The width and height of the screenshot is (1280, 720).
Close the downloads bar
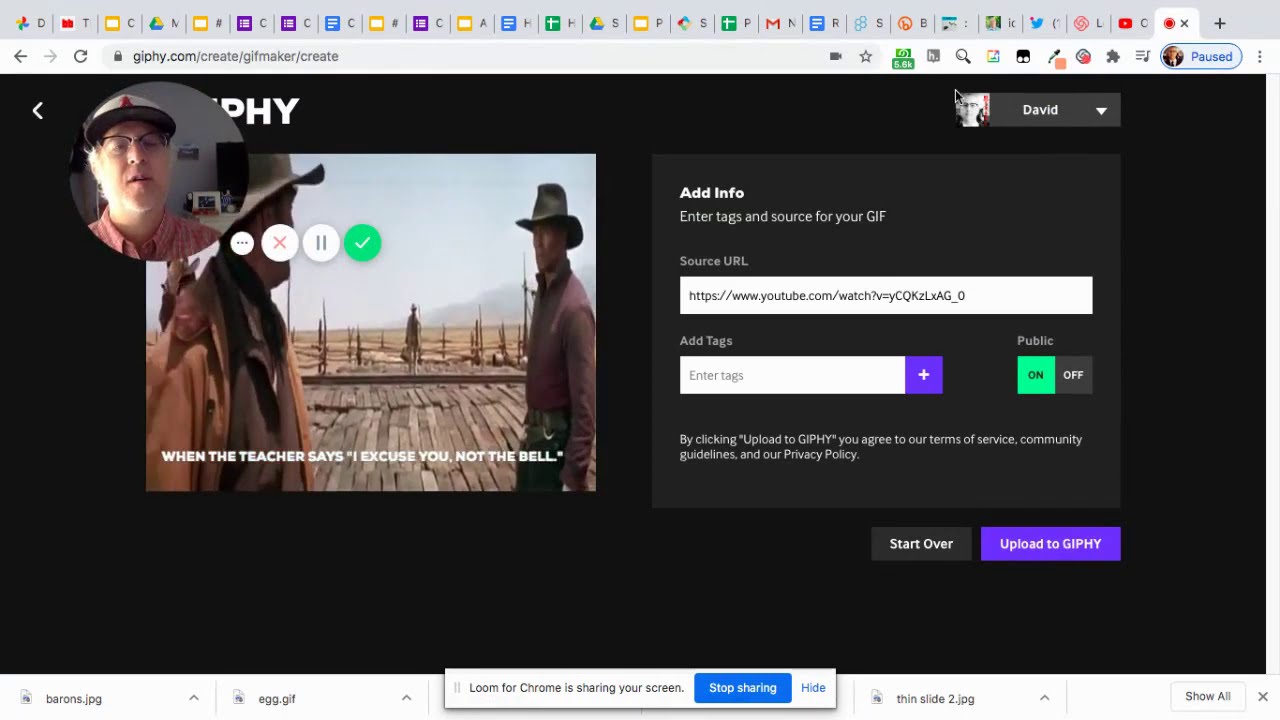[1263, 697]
